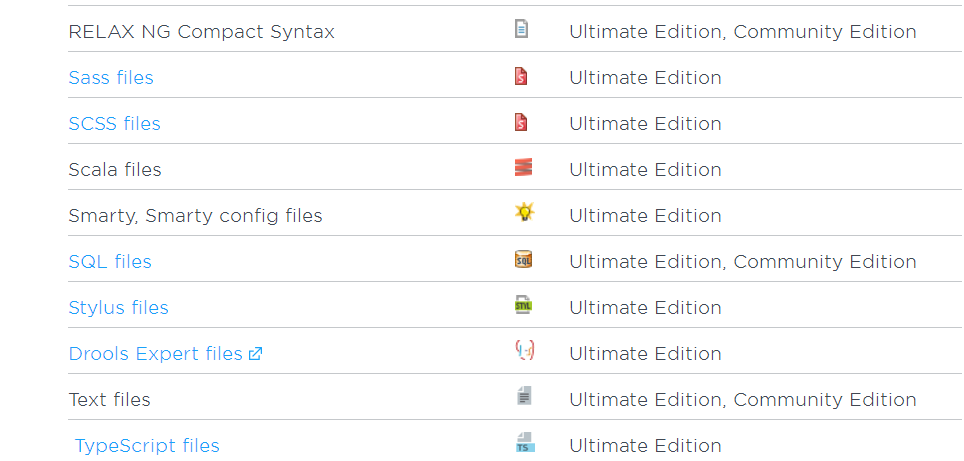964x461 pixels.
Task: Click the Stylus file type icon
Action: [523, 305]
